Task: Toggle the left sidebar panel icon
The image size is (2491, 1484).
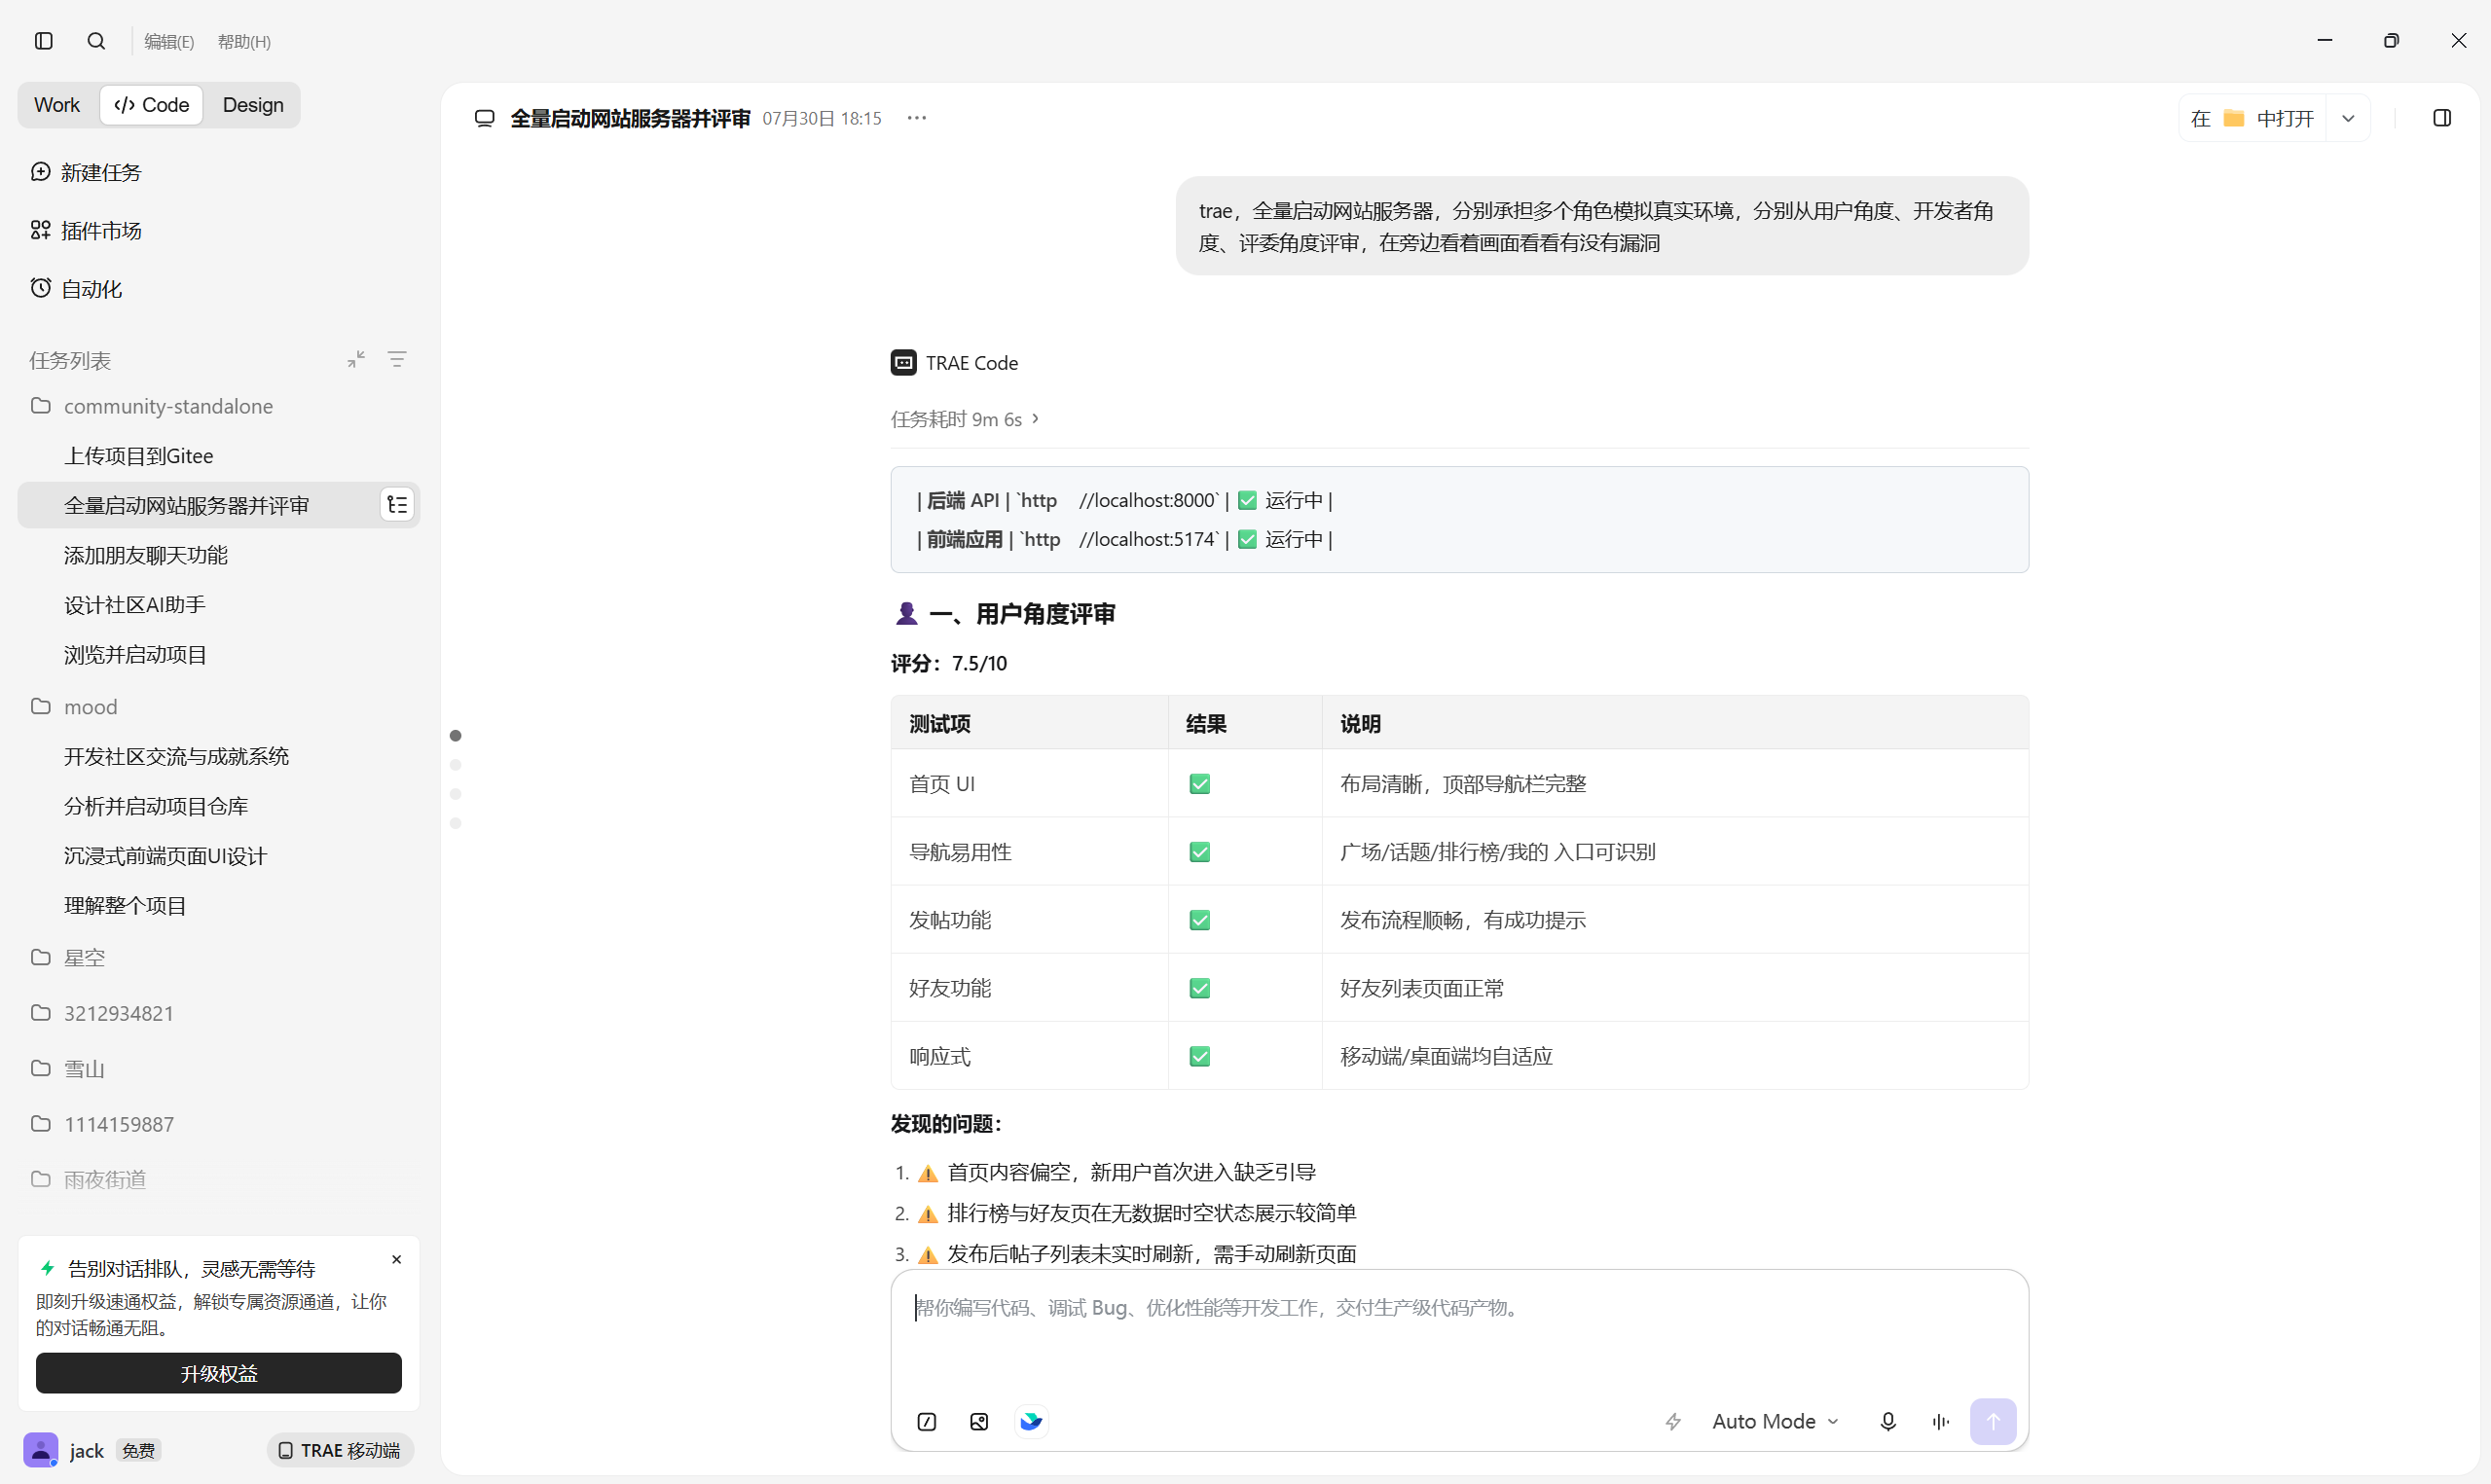Action: (x=44, y=41)
